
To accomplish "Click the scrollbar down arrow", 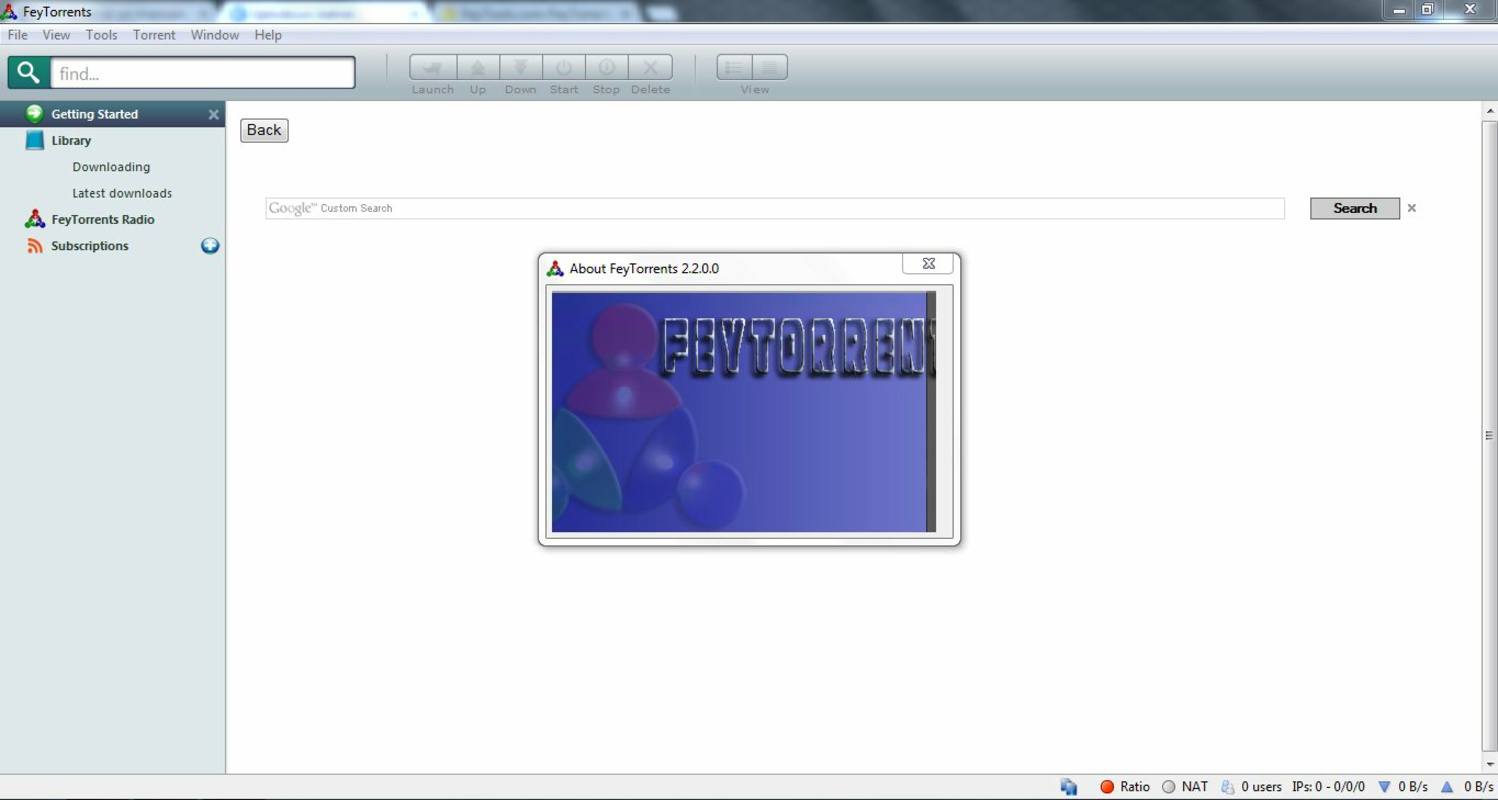I will [x=1489, y=765].
